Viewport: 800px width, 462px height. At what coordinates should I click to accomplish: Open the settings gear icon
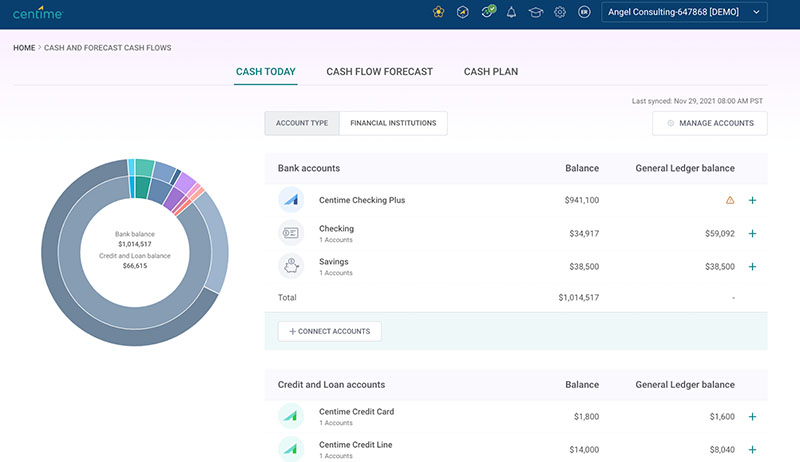pyautogui.click(x=560, y=12)
